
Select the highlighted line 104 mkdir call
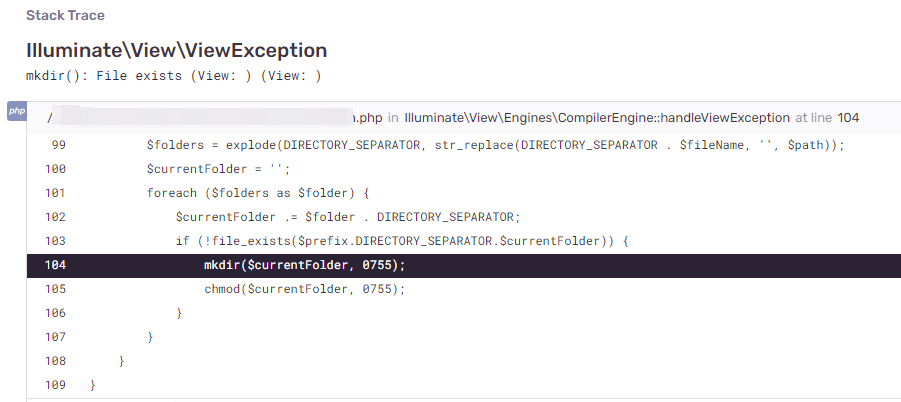click(x=305, y=265)
